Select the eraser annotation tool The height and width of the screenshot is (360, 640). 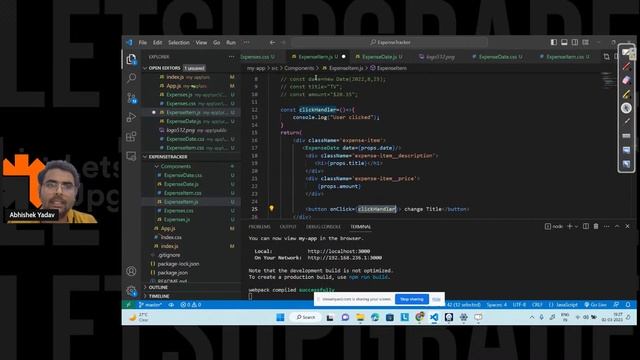point(626,80)
